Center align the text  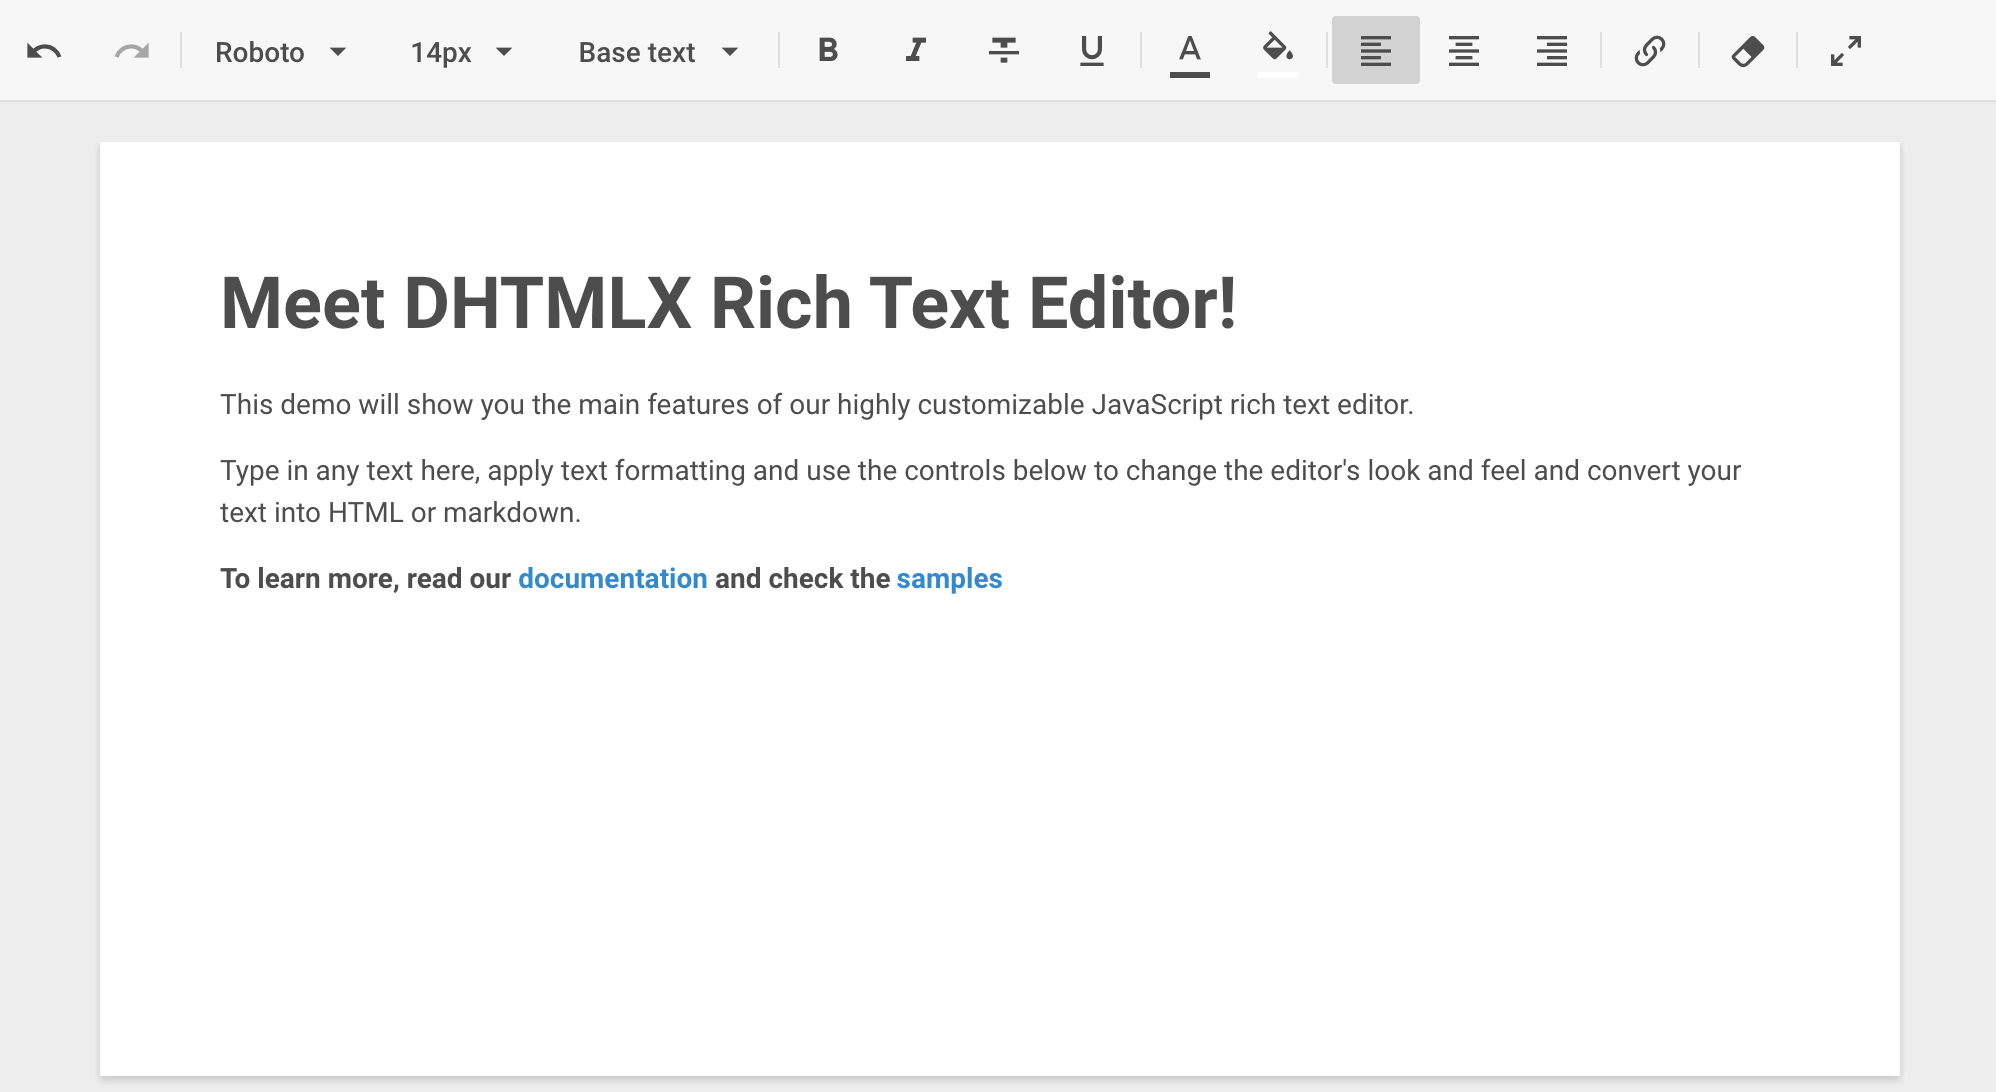(x=1464, y=51)
